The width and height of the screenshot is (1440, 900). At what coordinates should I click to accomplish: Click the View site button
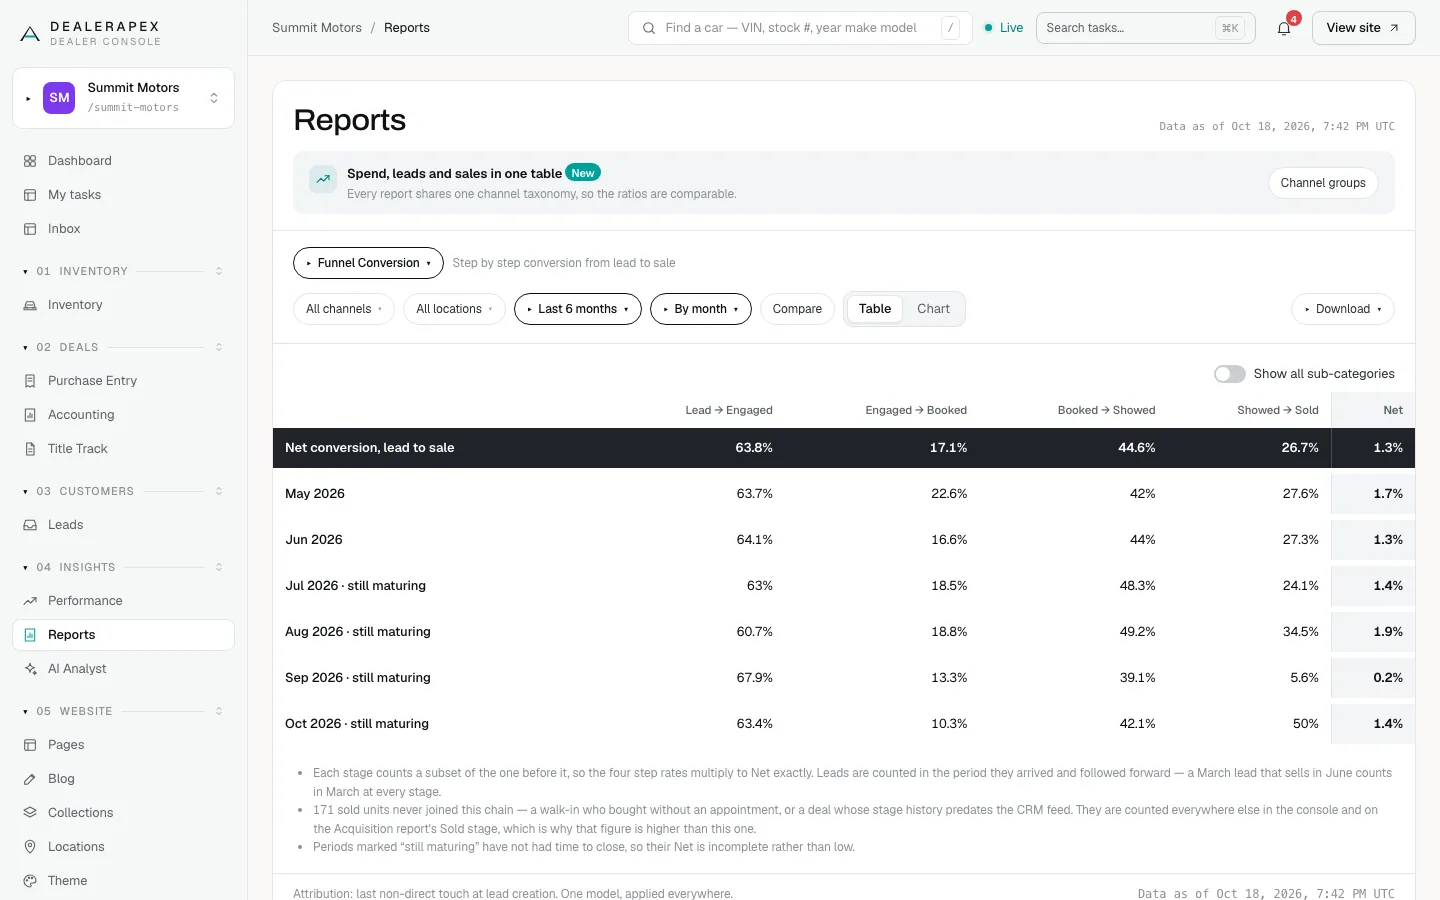[1363, 28]
